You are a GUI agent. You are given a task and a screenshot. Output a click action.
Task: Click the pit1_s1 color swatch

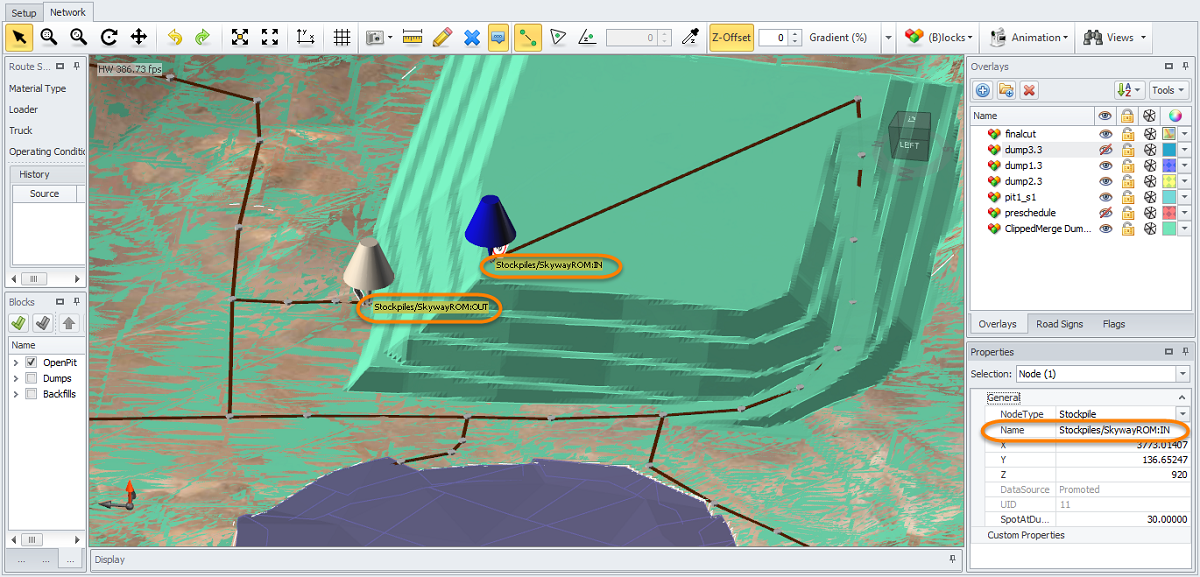(1168, 197)
